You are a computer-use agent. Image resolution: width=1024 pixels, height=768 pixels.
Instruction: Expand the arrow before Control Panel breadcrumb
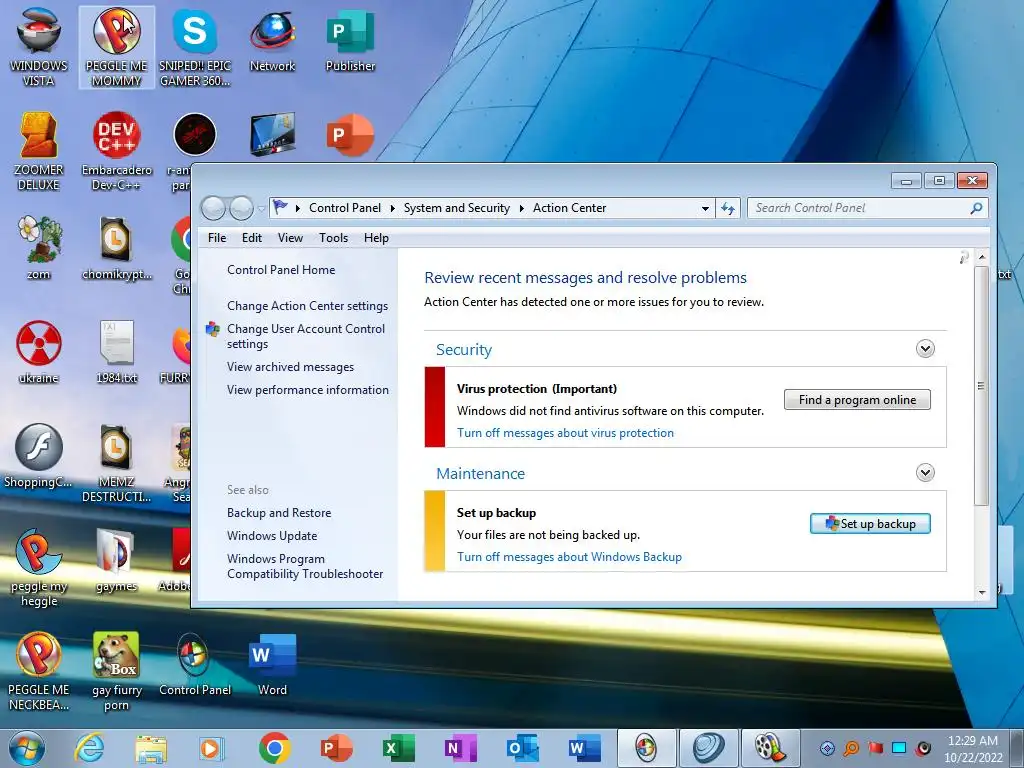[298, 208]
